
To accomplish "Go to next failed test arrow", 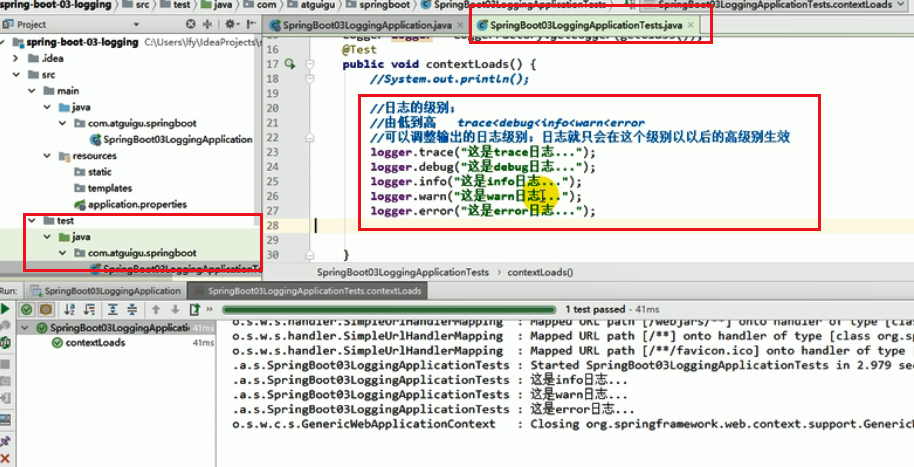I will pos(175,309).
